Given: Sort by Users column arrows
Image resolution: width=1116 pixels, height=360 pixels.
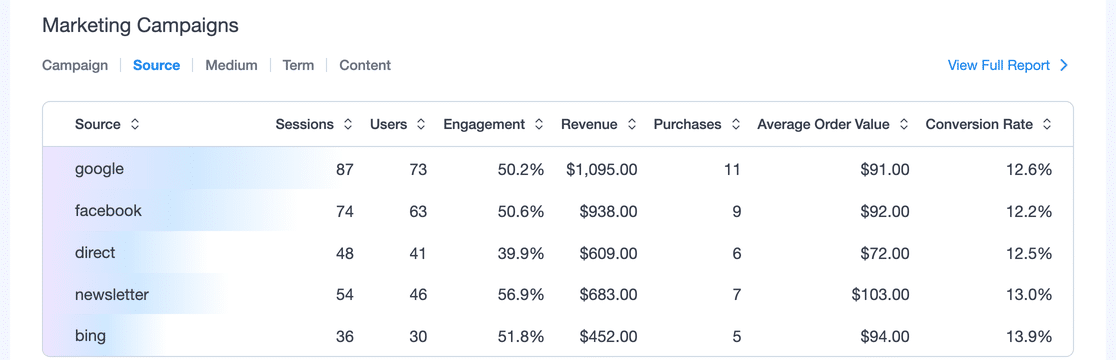Looking at the screenshot, I should (x=421, y=125).
